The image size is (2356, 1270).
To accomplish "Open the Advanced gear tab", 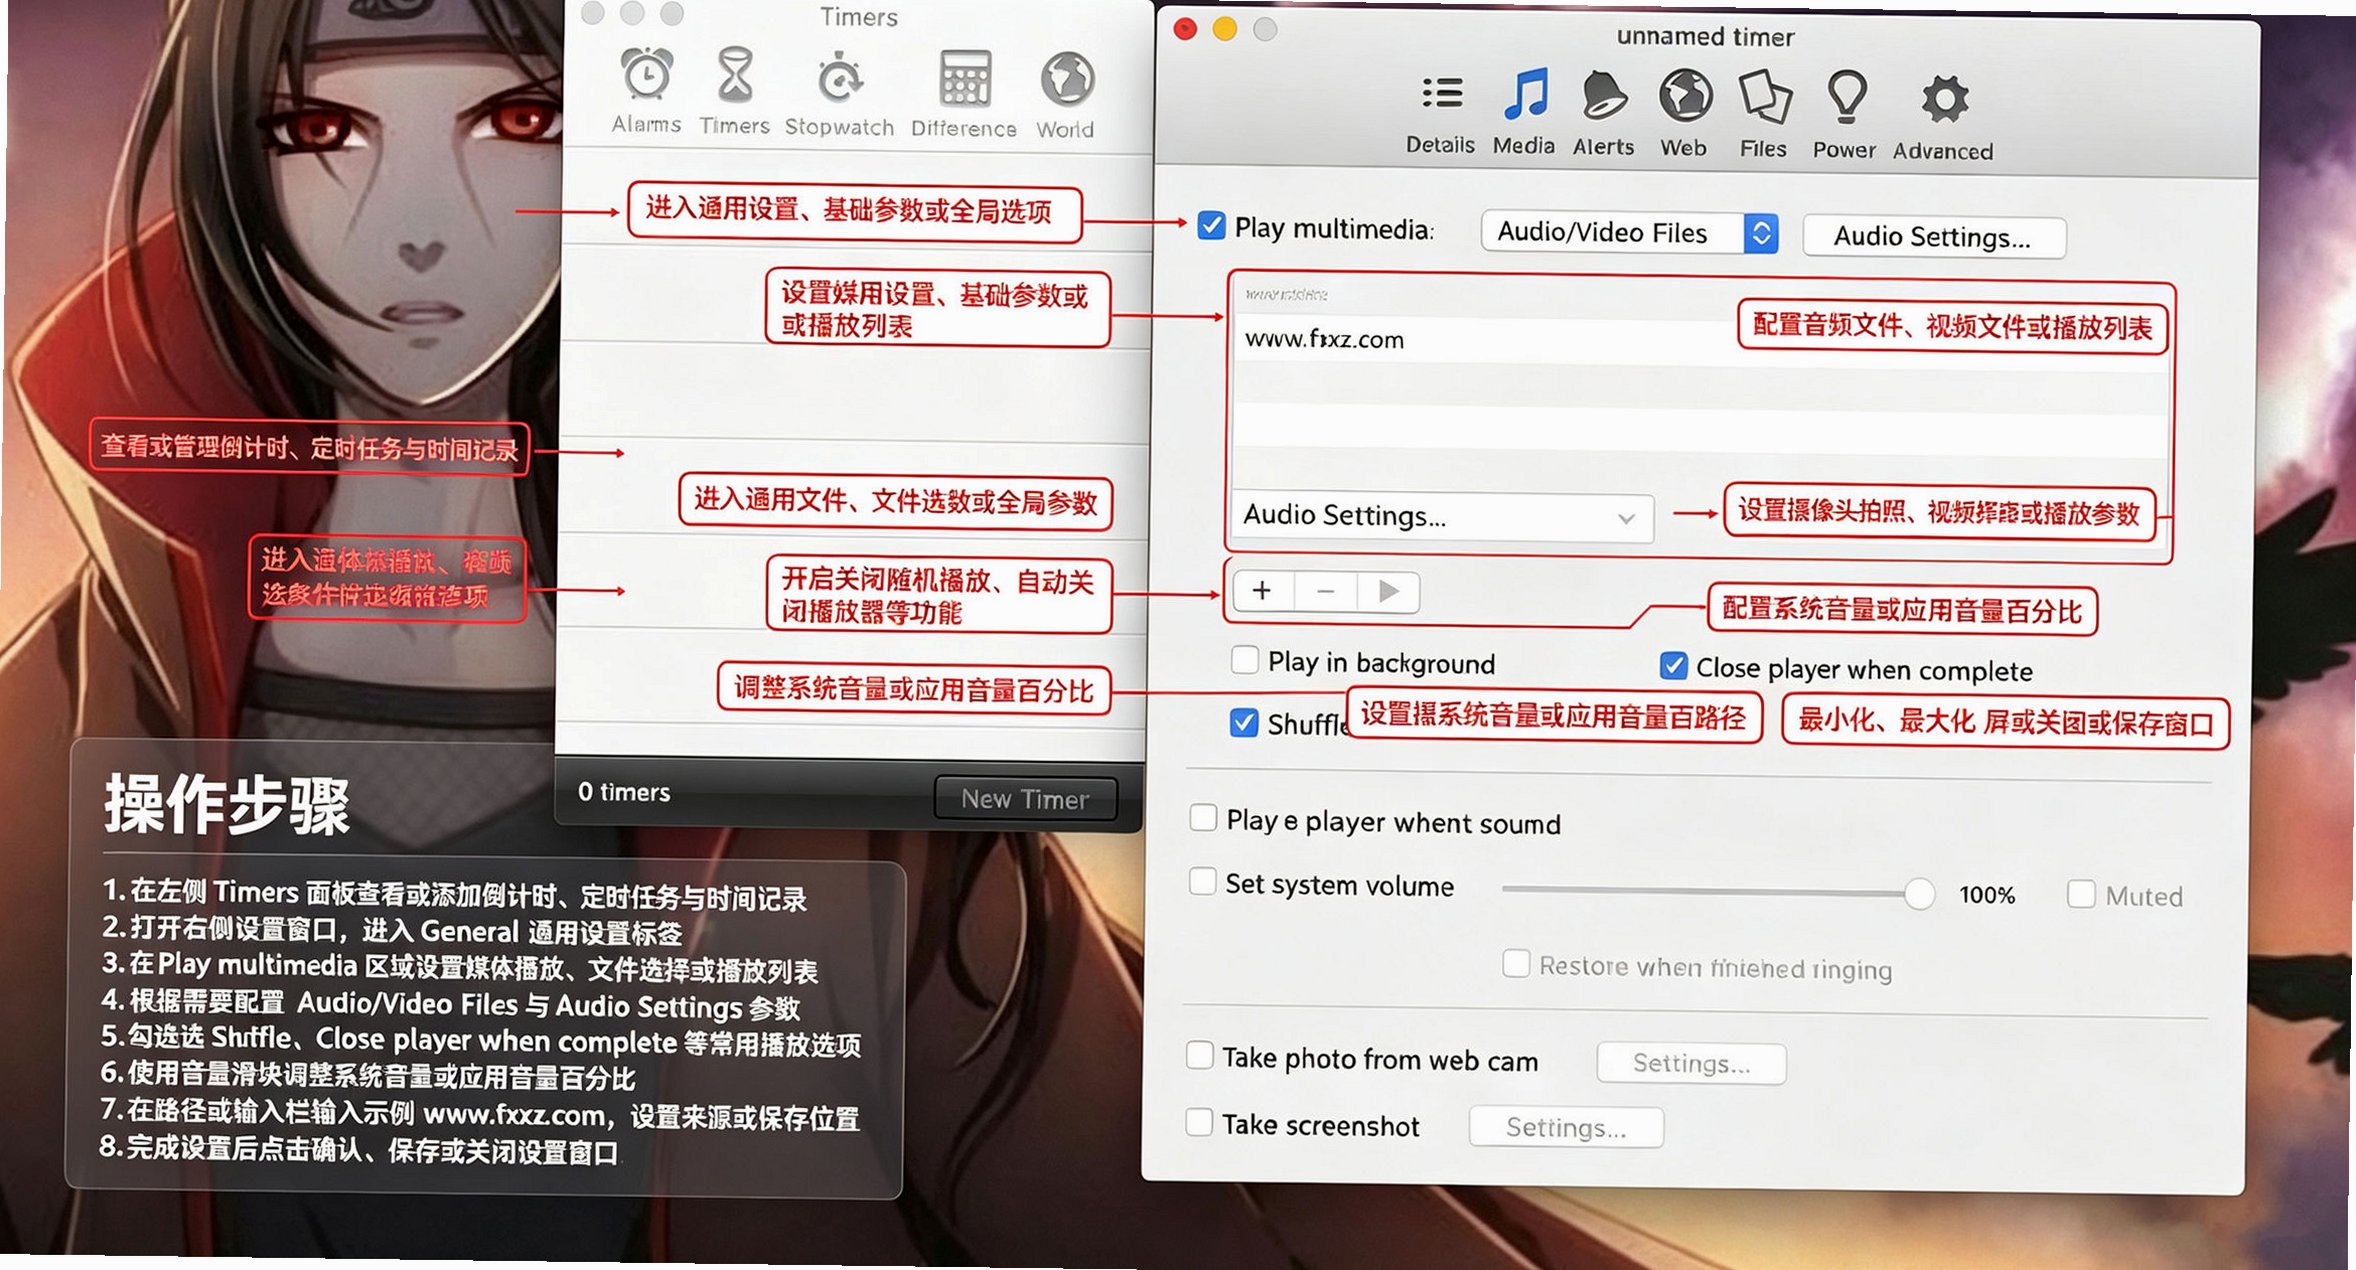I will [x=1943, y=118].
